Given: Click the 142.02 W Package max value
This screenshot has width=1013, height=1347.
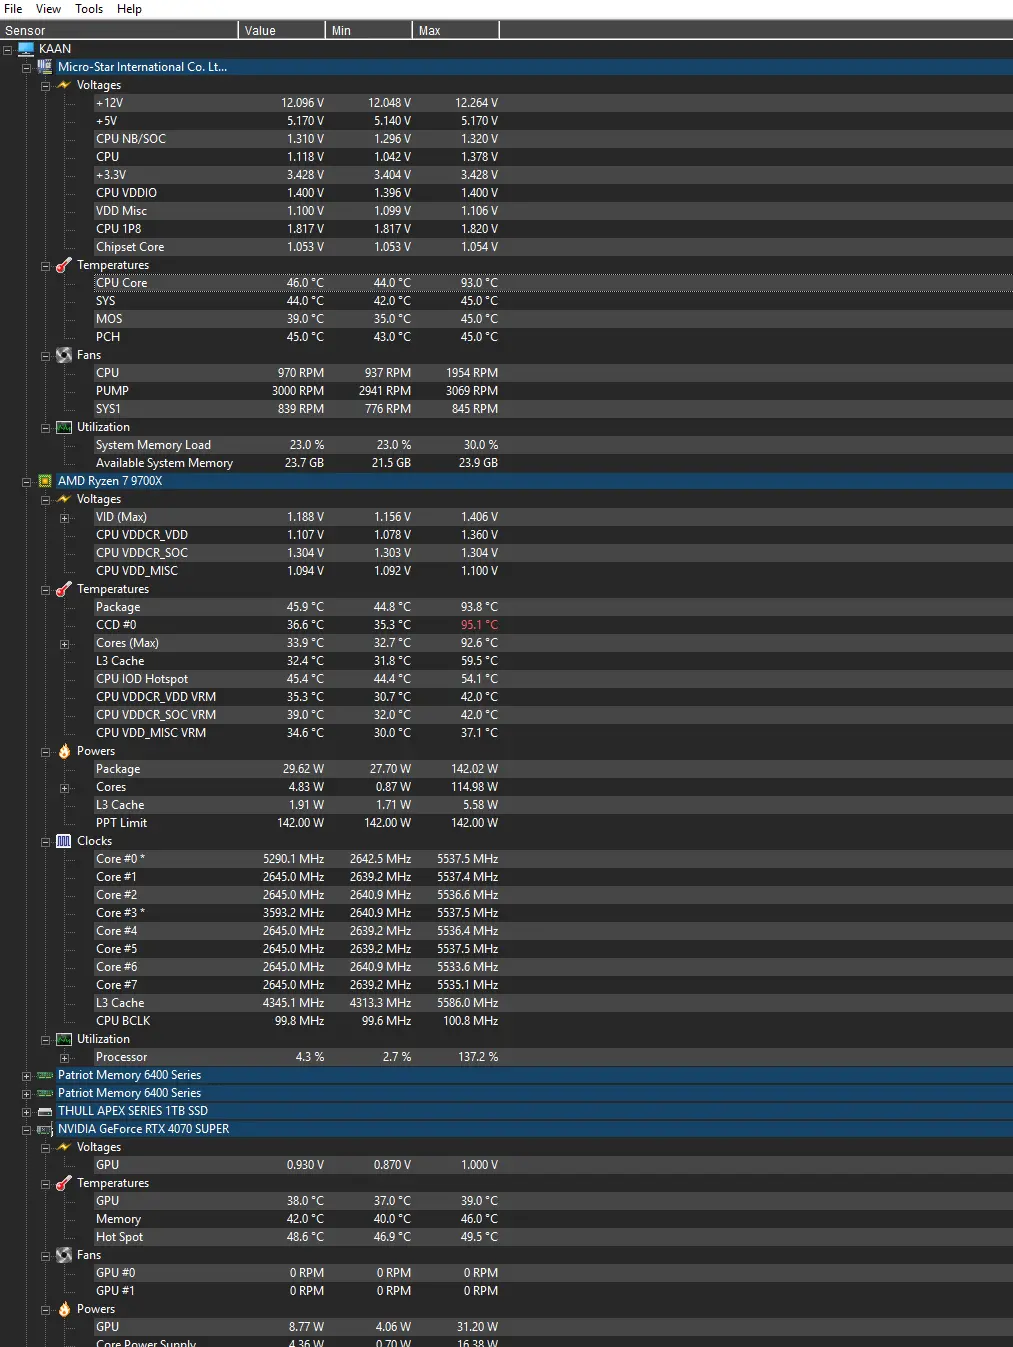Looking at the screenshot, I should (474, 769).
